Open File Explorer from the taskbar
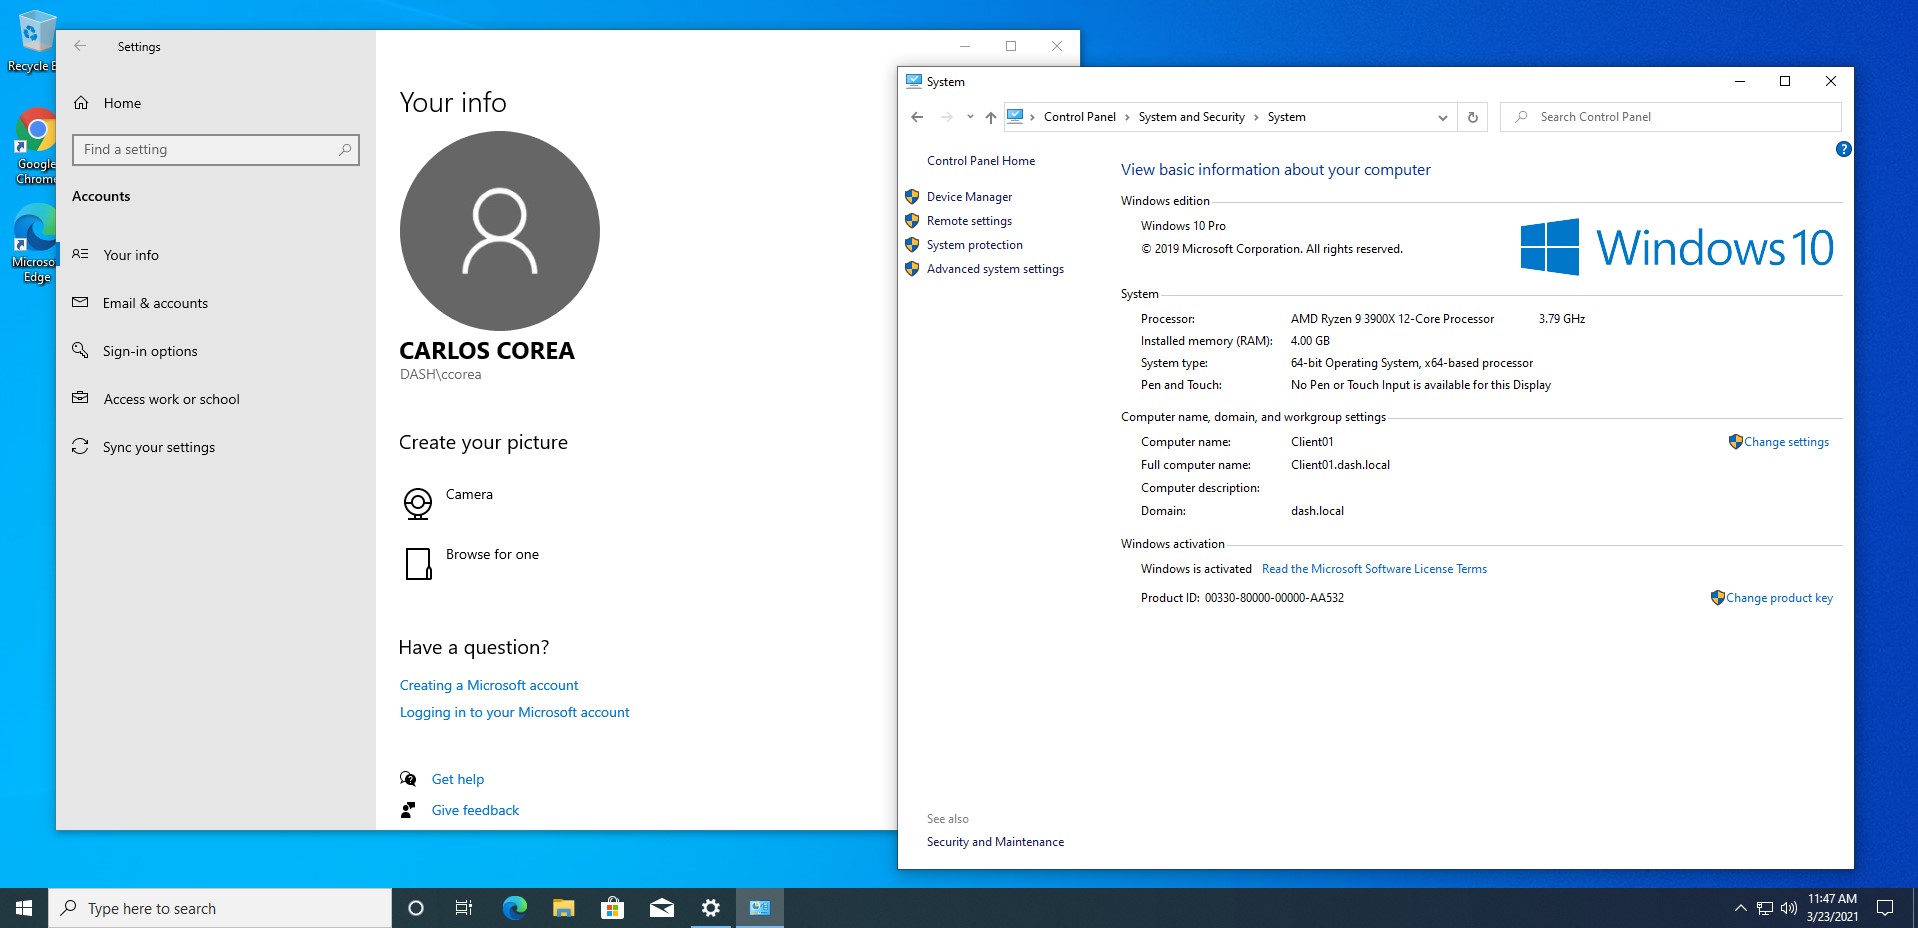Screen dimensions: 1918x928 click(x=563, y=908)
